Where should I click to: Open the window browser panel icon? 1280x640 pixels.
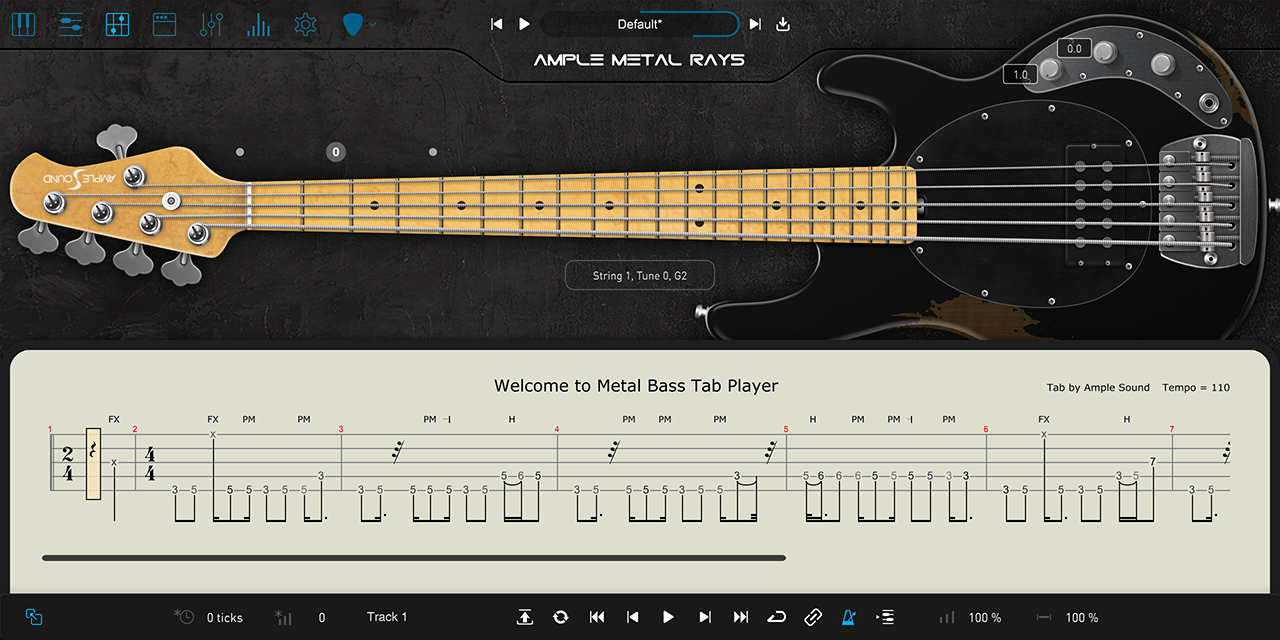[x=164, y=24]
